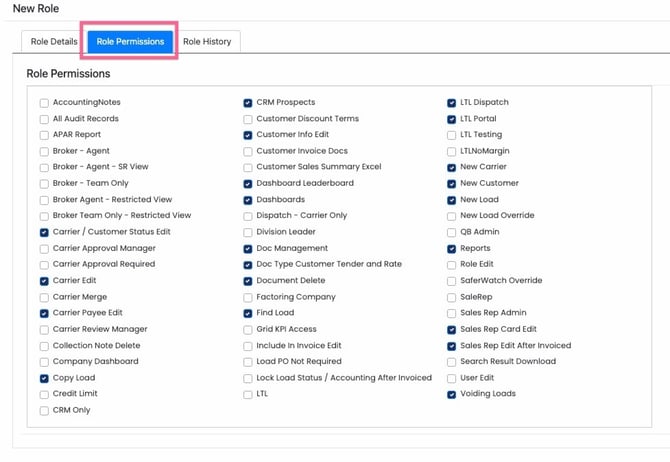
Task: Enable the Division Leader permission
Action: (x=248, y=232)
